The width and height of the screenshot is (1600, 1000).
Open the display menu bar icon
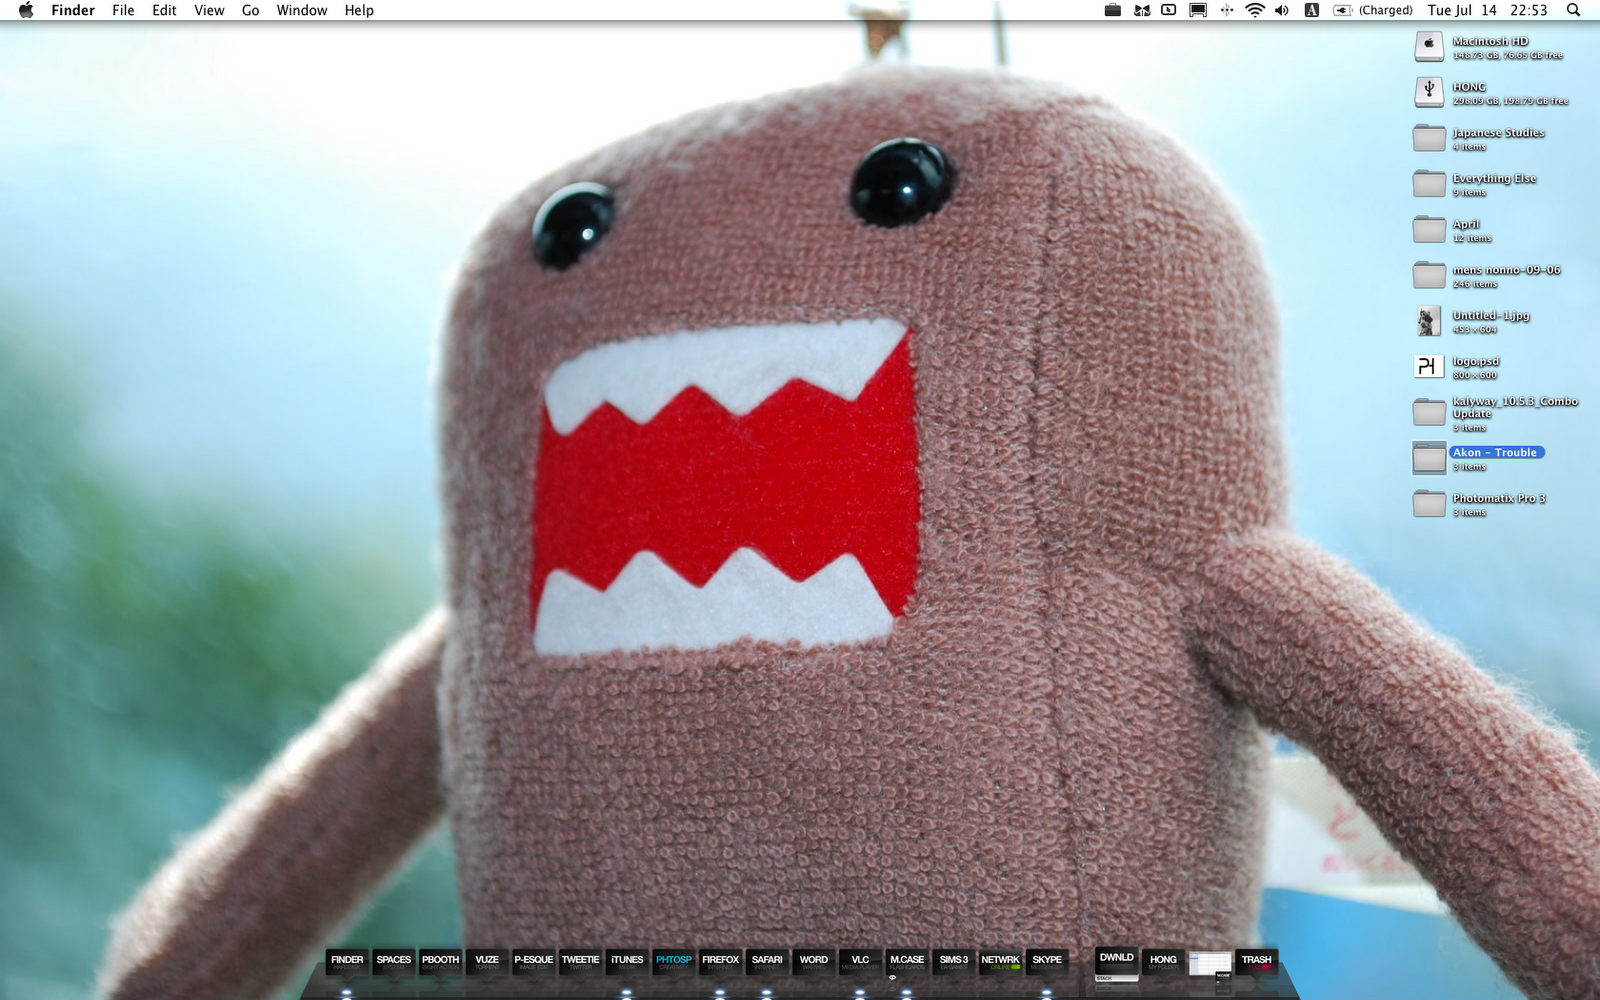click(1197, 10)
